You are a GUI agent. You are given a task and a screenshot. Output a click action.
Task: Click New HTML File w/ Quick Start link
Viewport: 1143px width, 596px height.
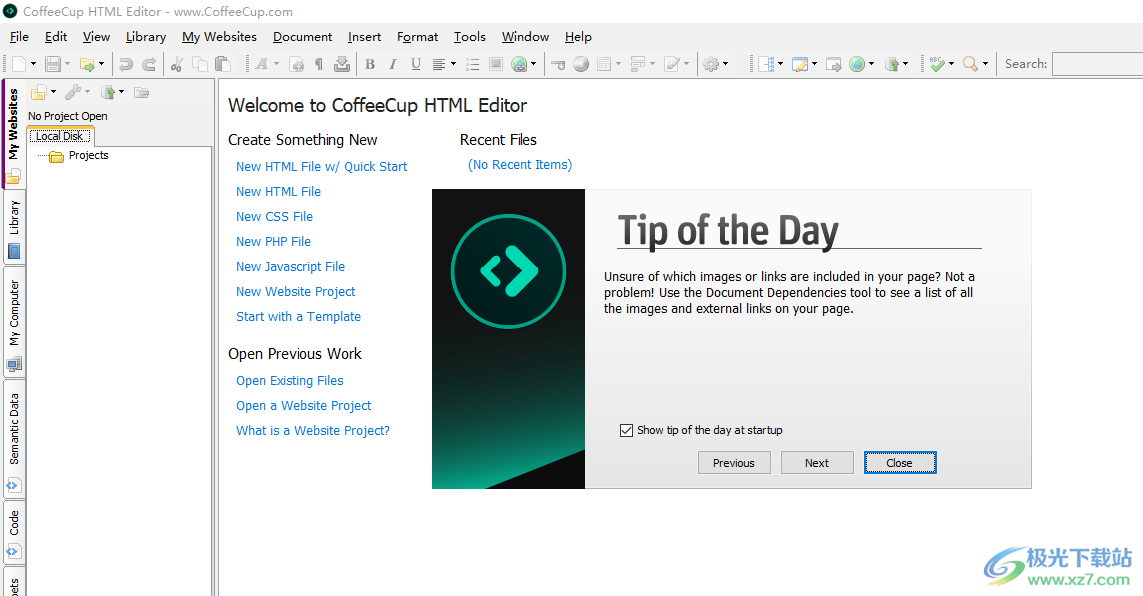[x=321, y=167]
